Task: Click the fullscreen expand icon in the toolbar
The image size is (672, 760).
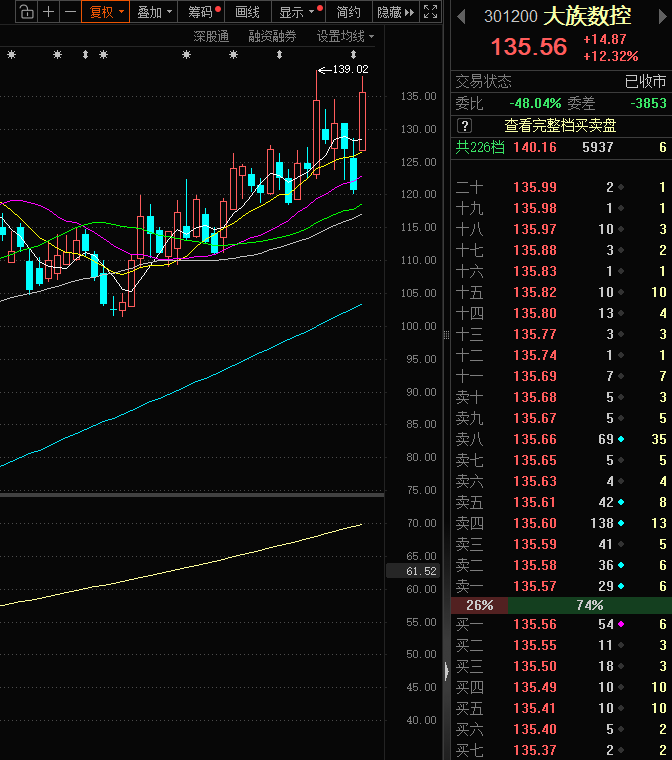Action: 429,12
